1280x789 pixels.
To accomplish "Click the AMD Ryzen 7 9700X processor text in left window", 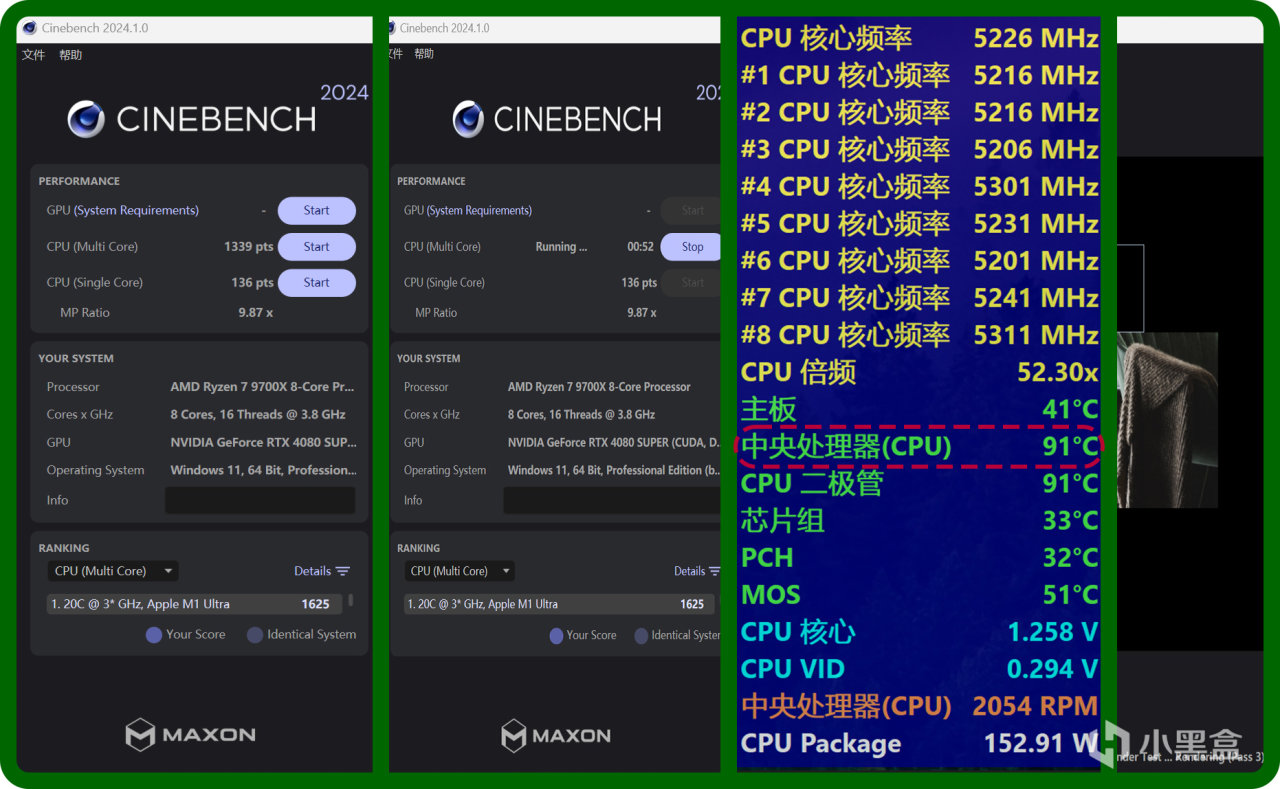I will tap(262, 386).
